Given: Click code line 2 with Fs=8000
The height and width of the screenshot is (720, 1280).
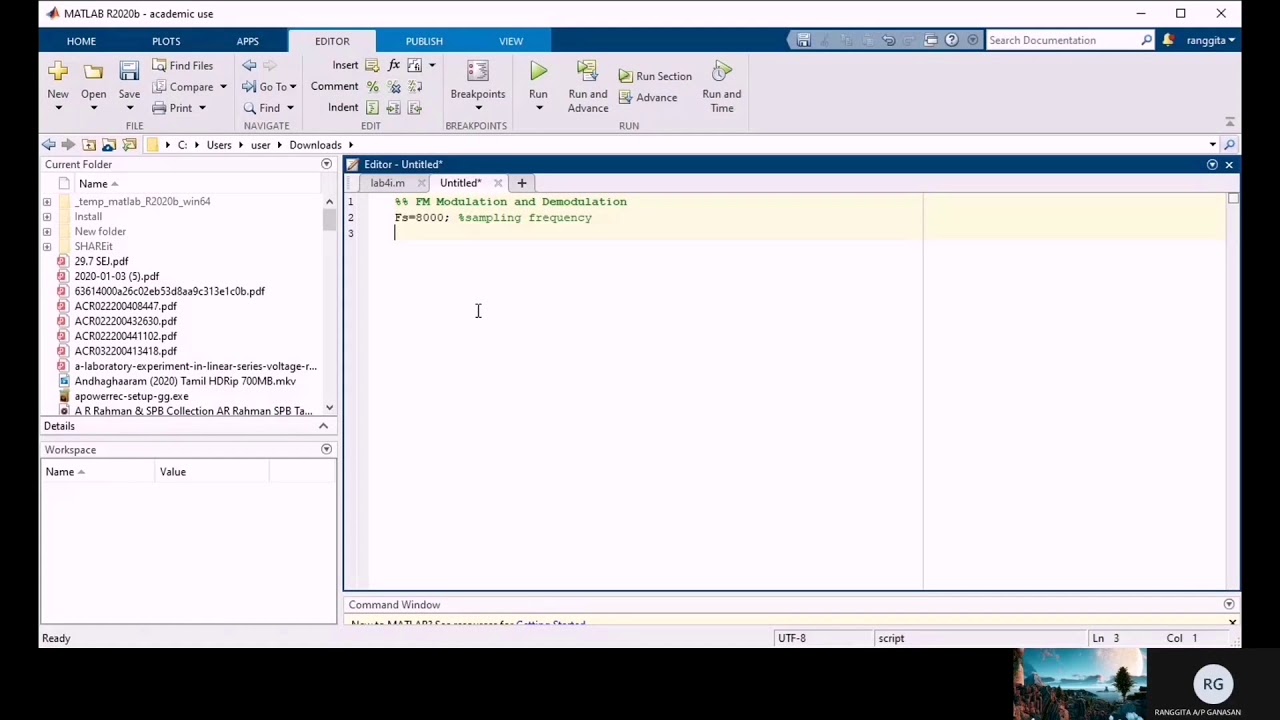Looking at the screenshot, I should [x=493, y=218].
